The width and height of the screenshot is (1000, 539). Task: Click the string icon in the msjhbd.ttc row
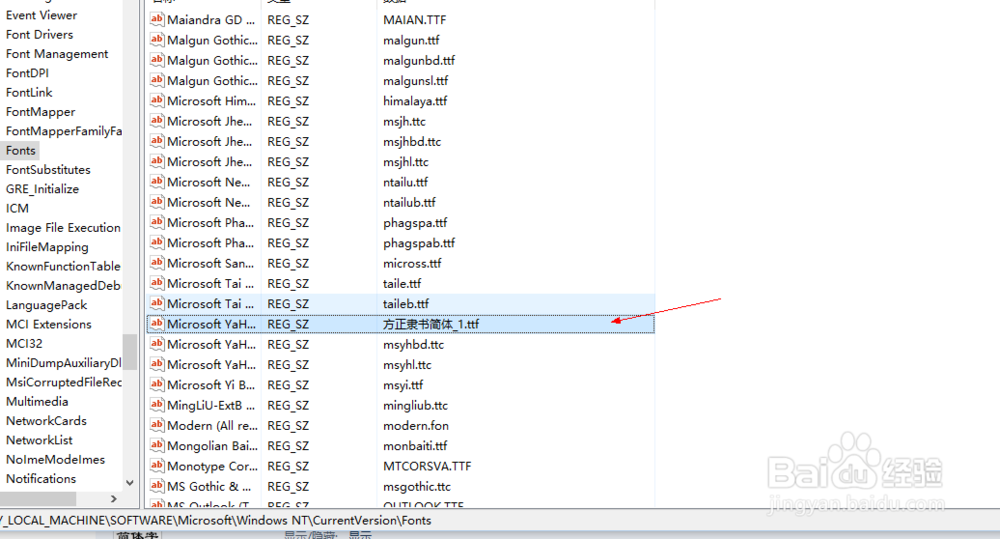pyautogui.click(x=157, y=141)
